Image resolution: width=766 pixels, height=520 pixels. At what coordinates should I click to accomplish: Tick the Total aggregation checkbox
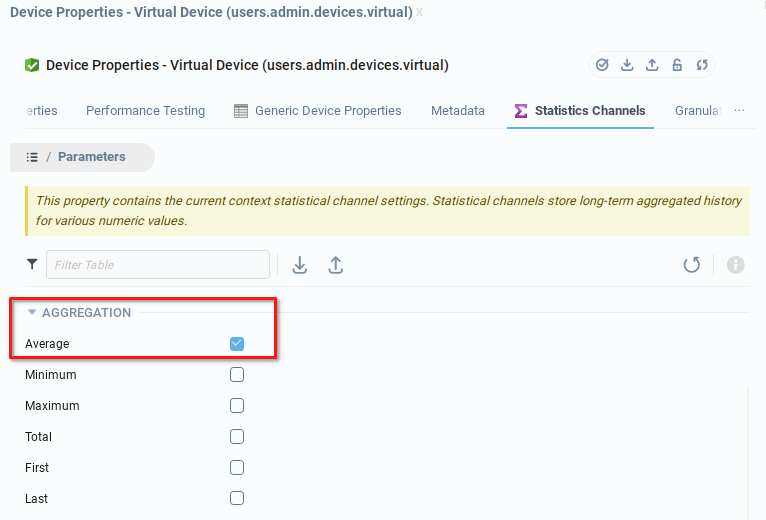pos(237,437)
